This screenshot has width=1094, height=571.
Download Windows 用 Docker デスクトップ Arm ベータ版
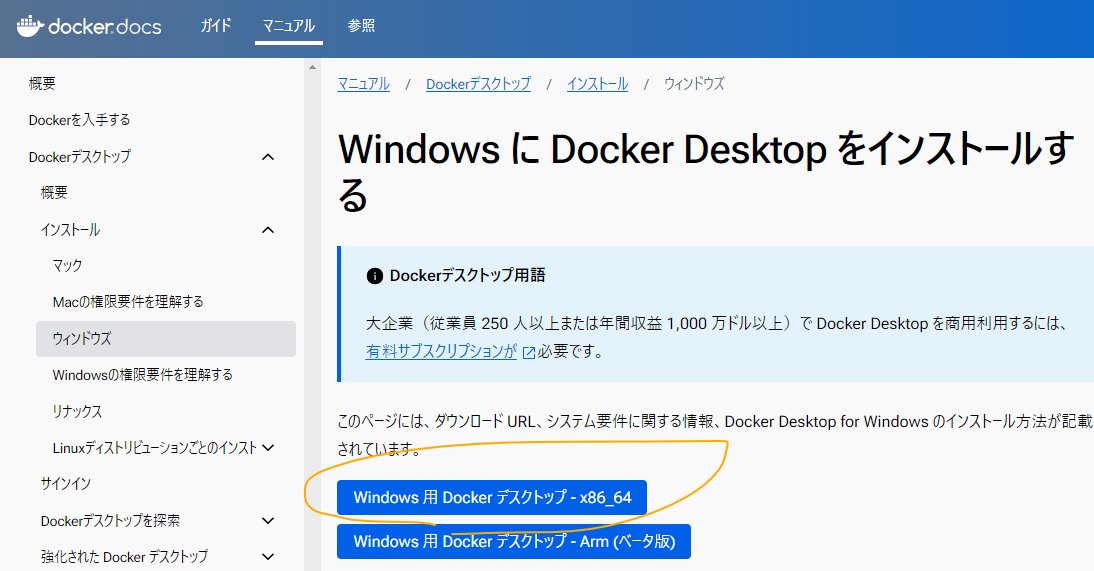click(514, 542)
